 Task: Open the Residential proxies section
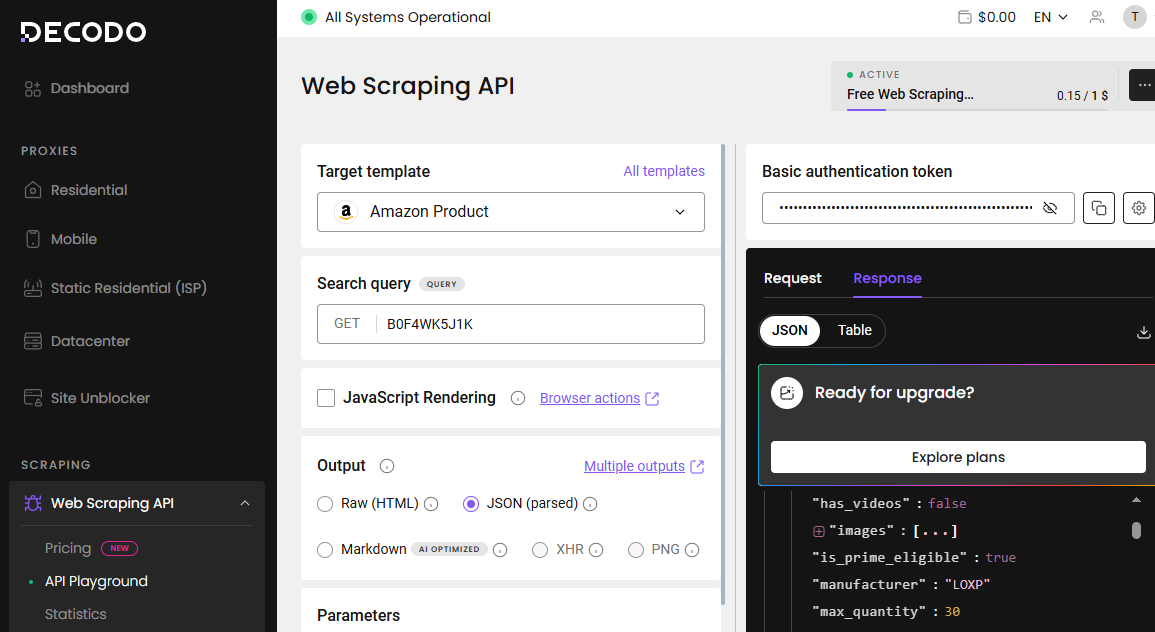(88, 190)
